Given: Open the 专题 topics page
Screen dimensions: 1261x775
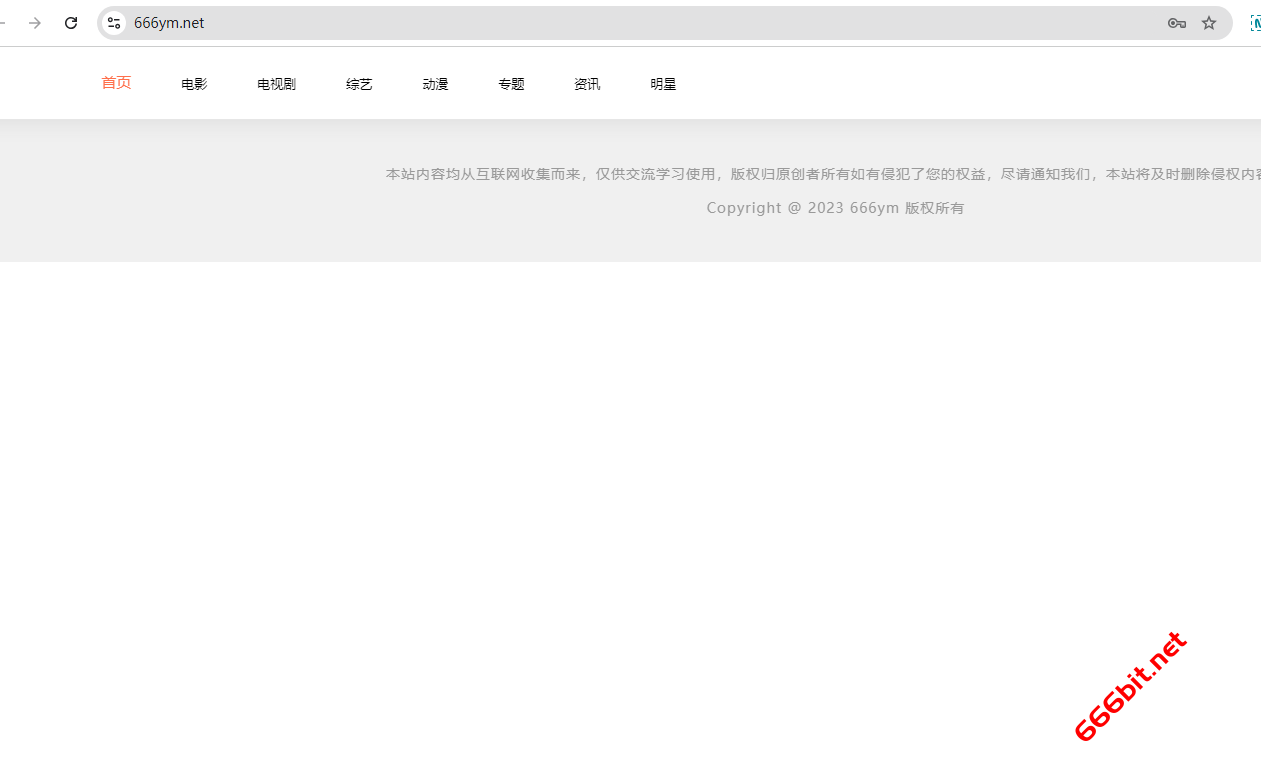Looking at the screenshot, I should pos(511,85).
